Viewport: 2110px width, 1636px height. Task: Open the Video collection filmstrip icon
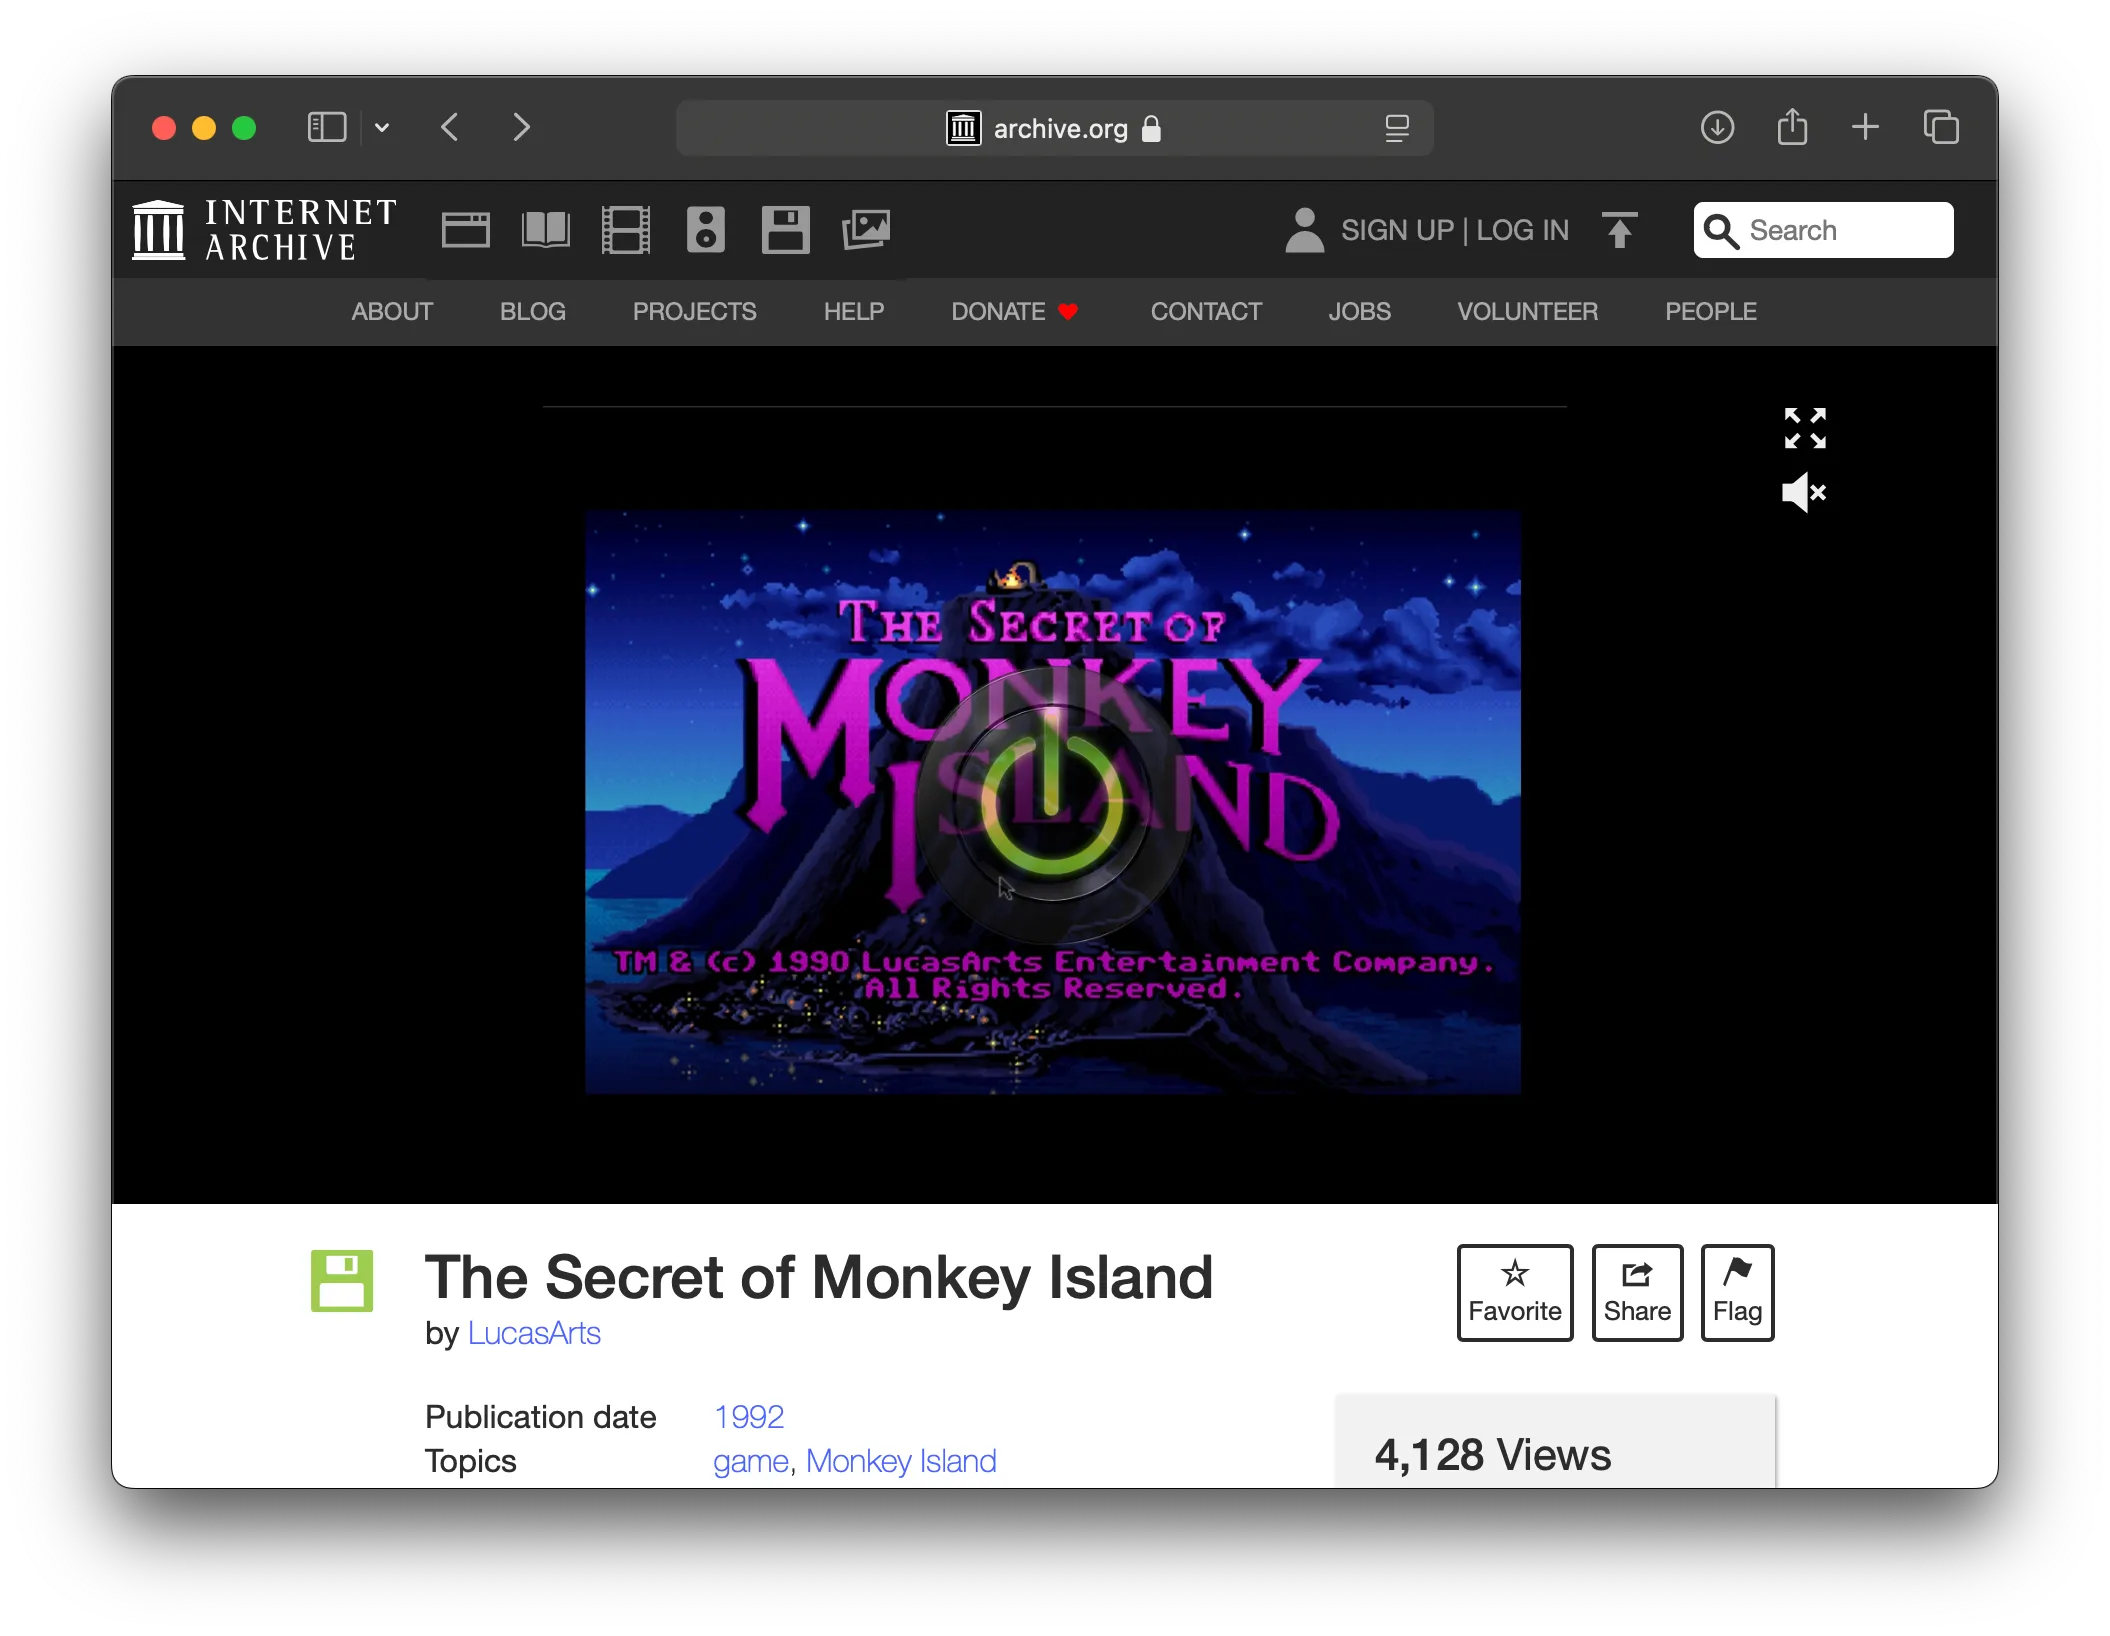(x=625, y=229)
